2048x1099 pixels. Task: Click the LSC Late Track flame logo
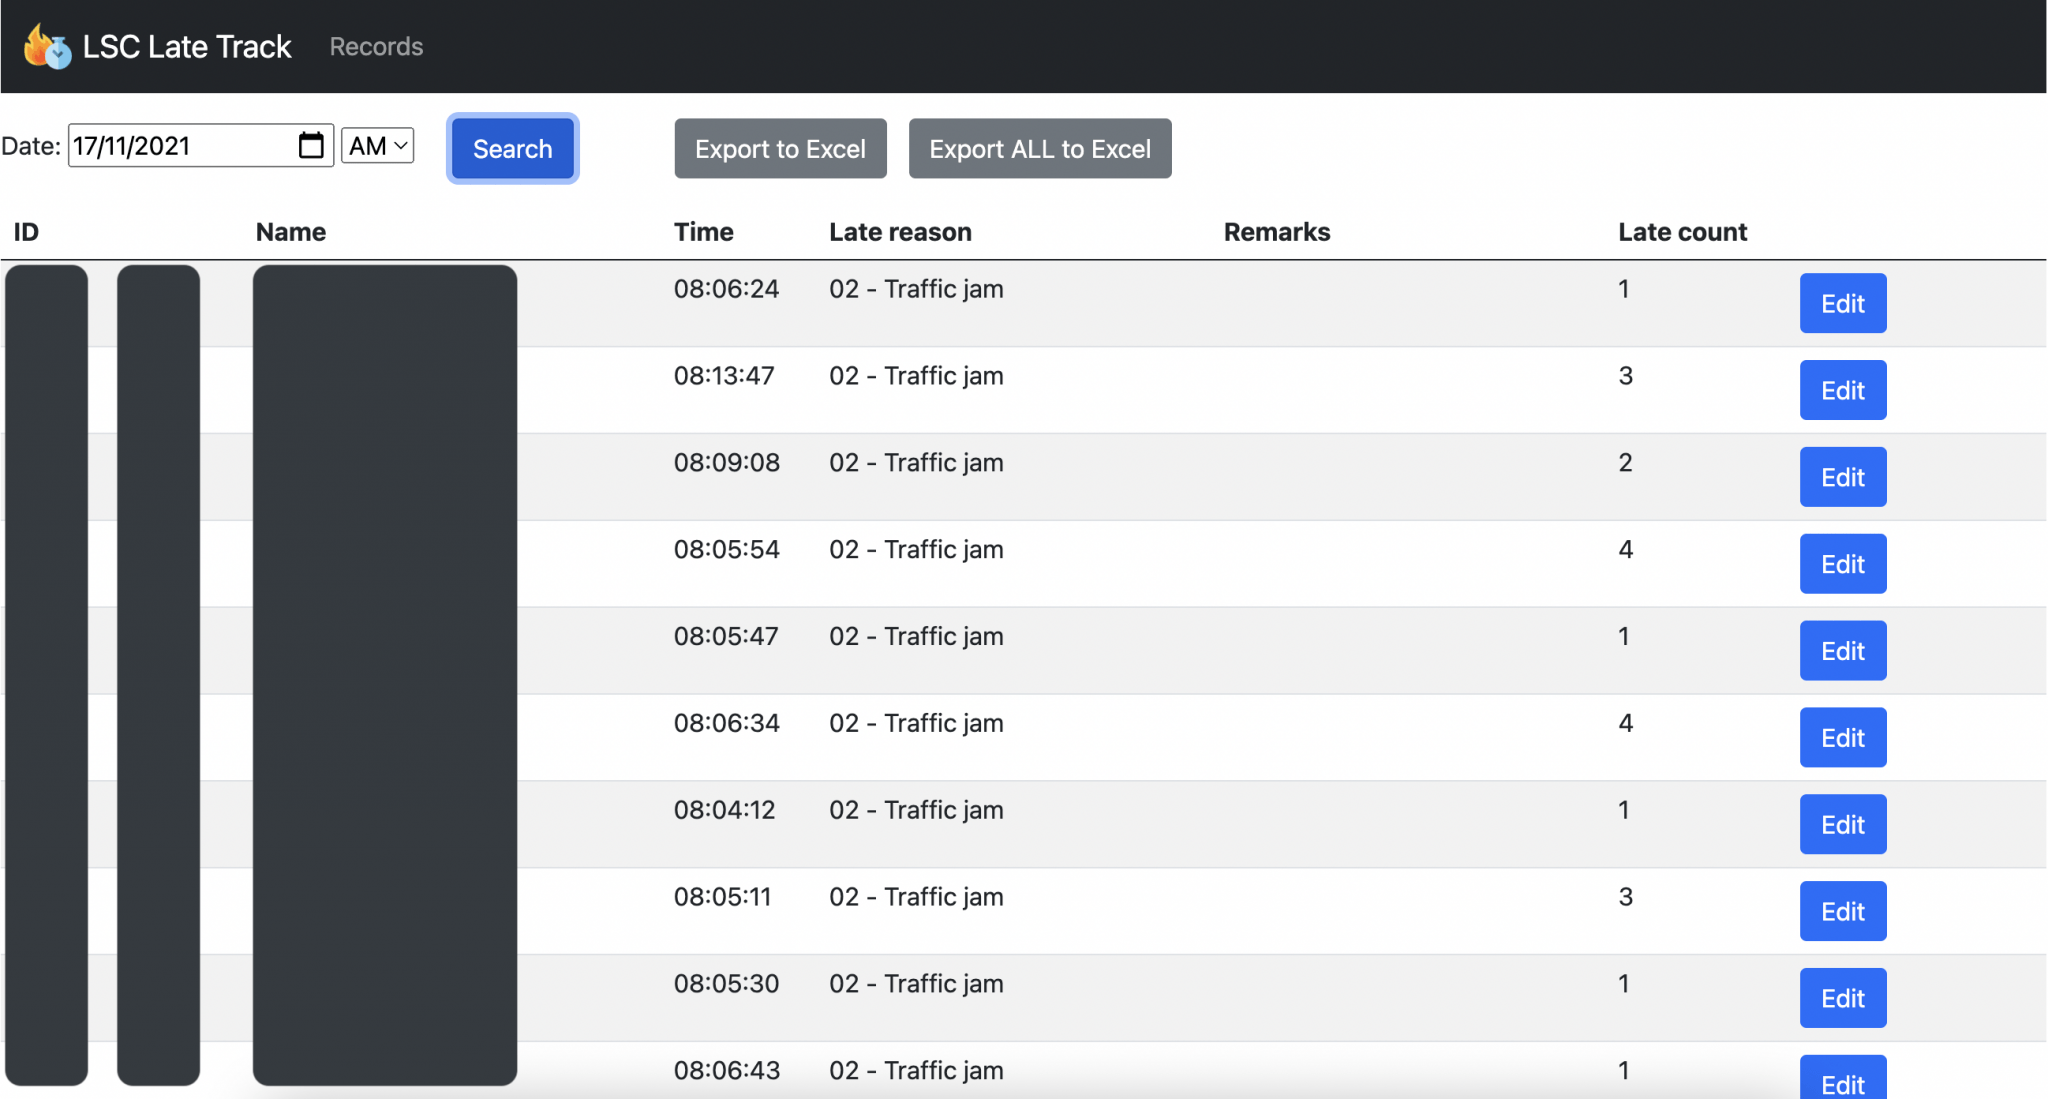pyautogui.click(x=38, y=44)
